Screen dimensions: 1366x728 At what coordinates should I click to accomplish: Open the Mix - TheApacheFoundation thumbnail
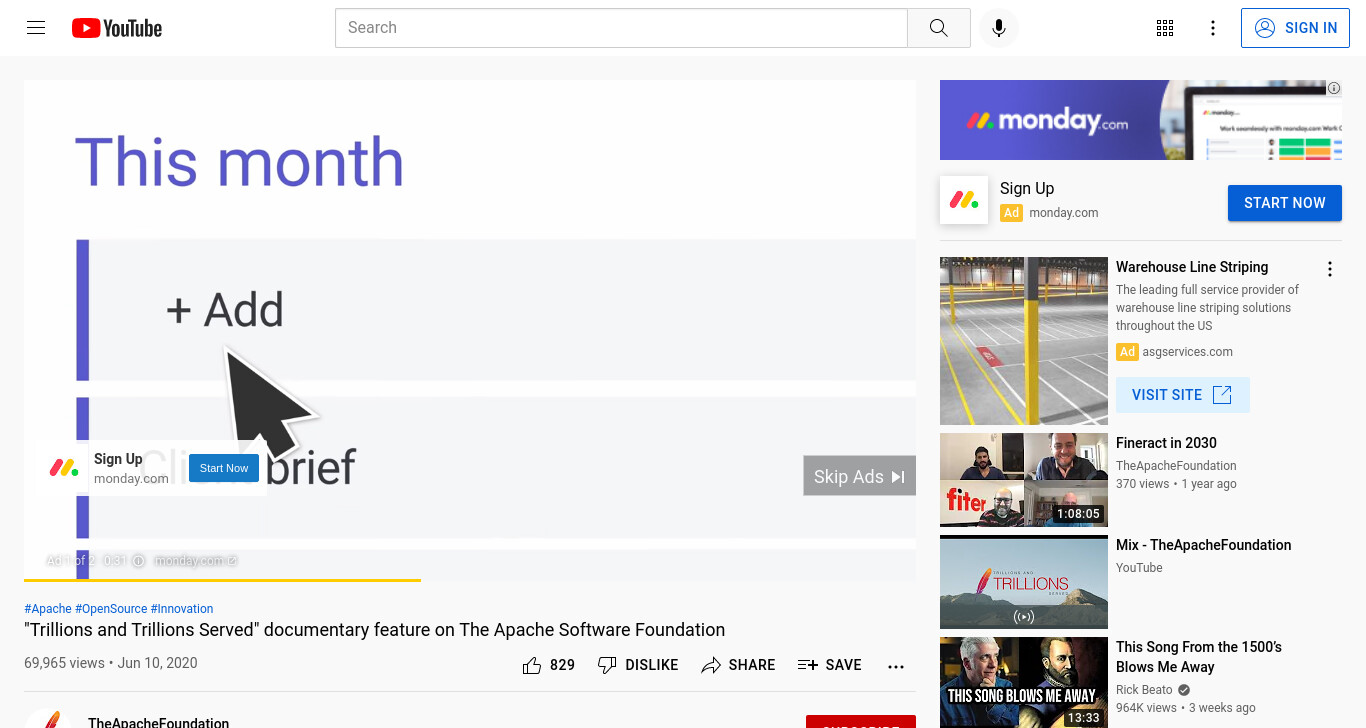point(1024,582)
